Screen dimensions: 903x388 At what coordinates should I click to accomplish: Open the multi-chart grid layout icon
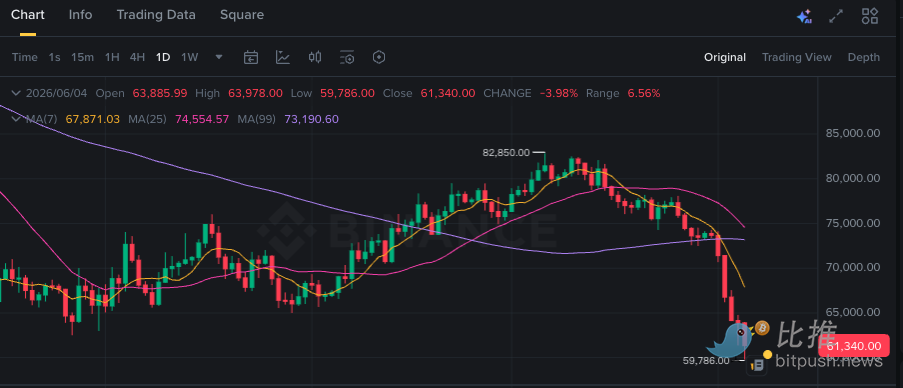(870, 16)
